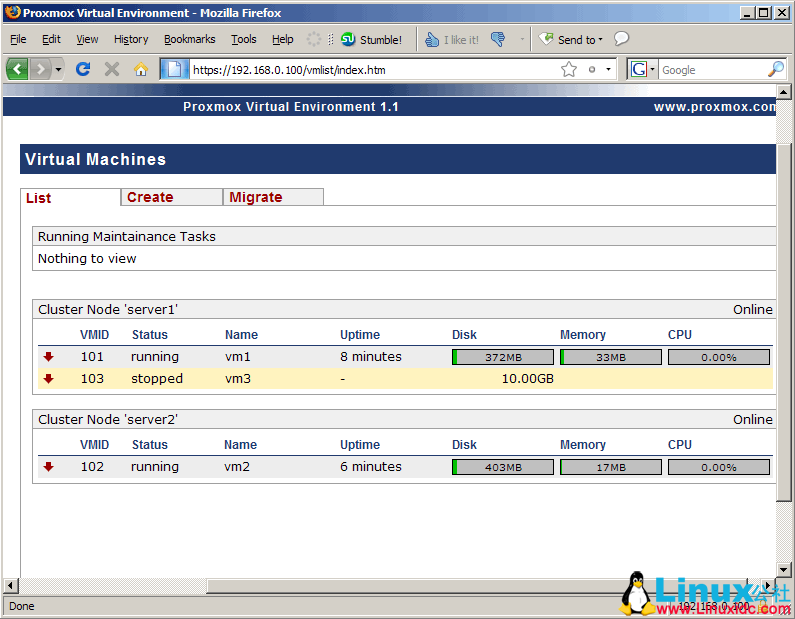Click the green back navigation arrow

tap(18, 69)
